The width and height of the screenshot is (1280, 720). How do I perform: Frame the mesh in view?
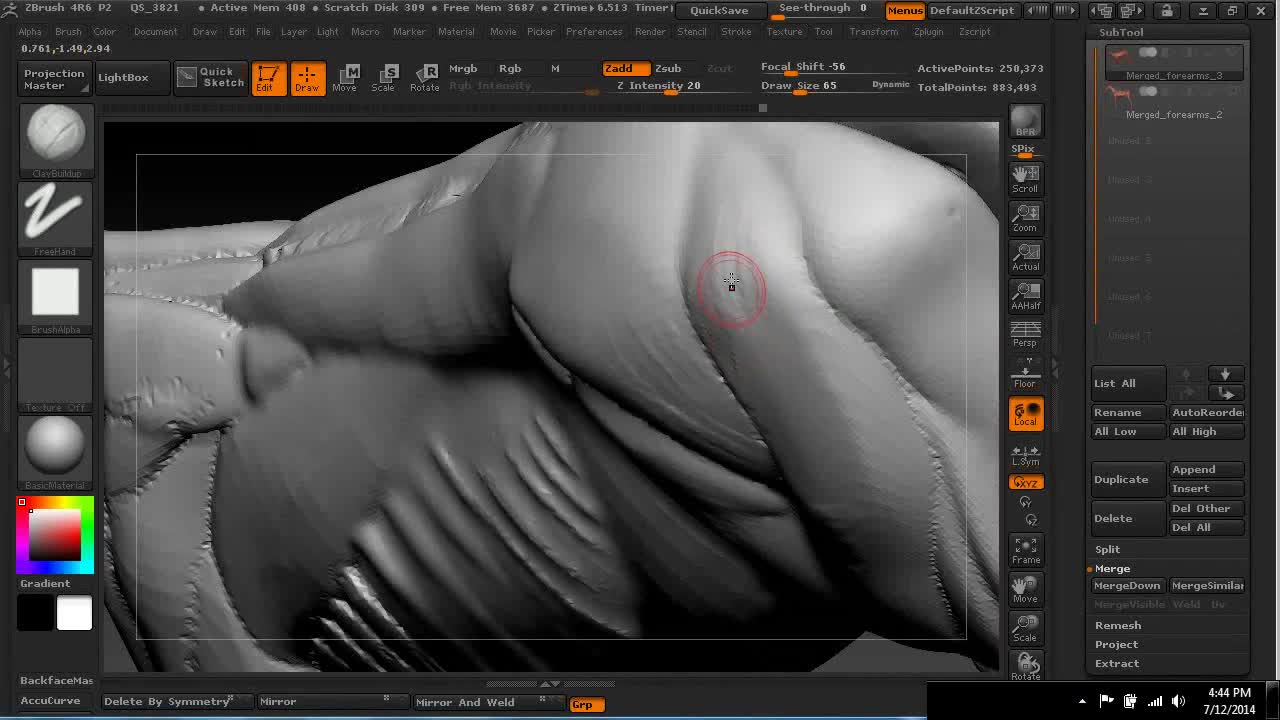pyautogui.click(x=1026, y=551)
